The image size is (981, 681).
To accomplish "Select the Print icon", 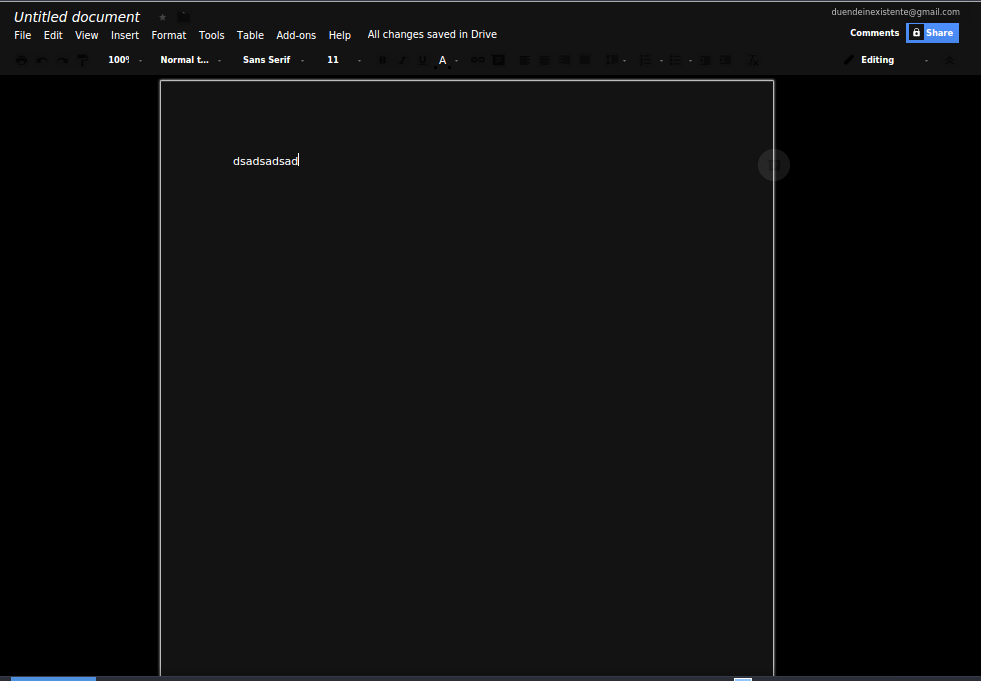I will (21, 59).
